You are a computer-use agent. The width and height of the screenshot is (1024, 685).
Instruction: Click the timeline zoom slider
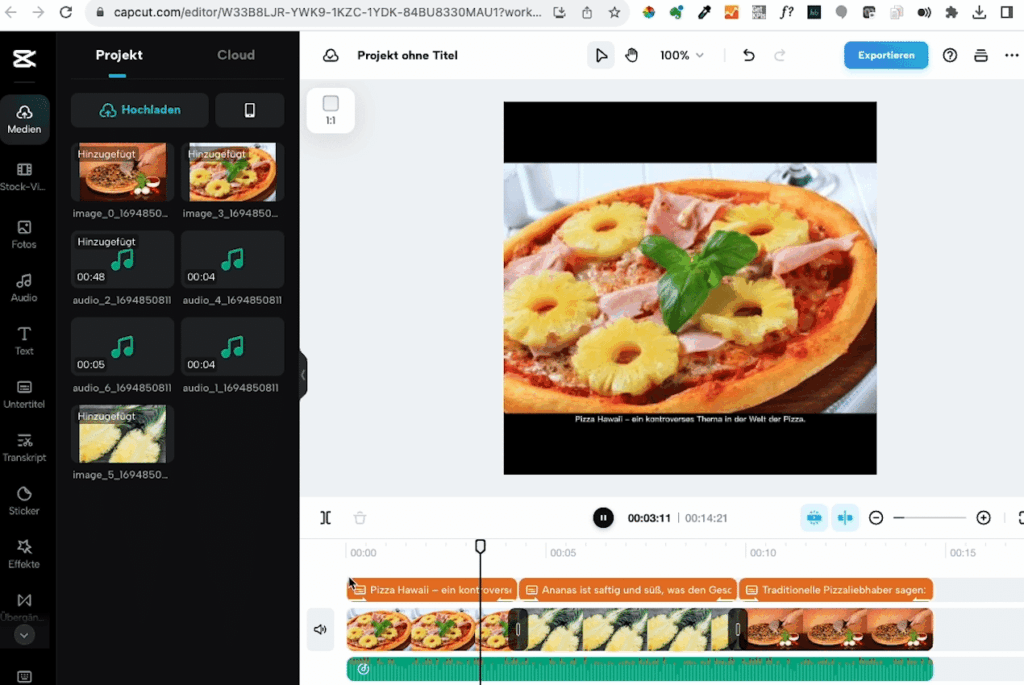click(929, 518)
